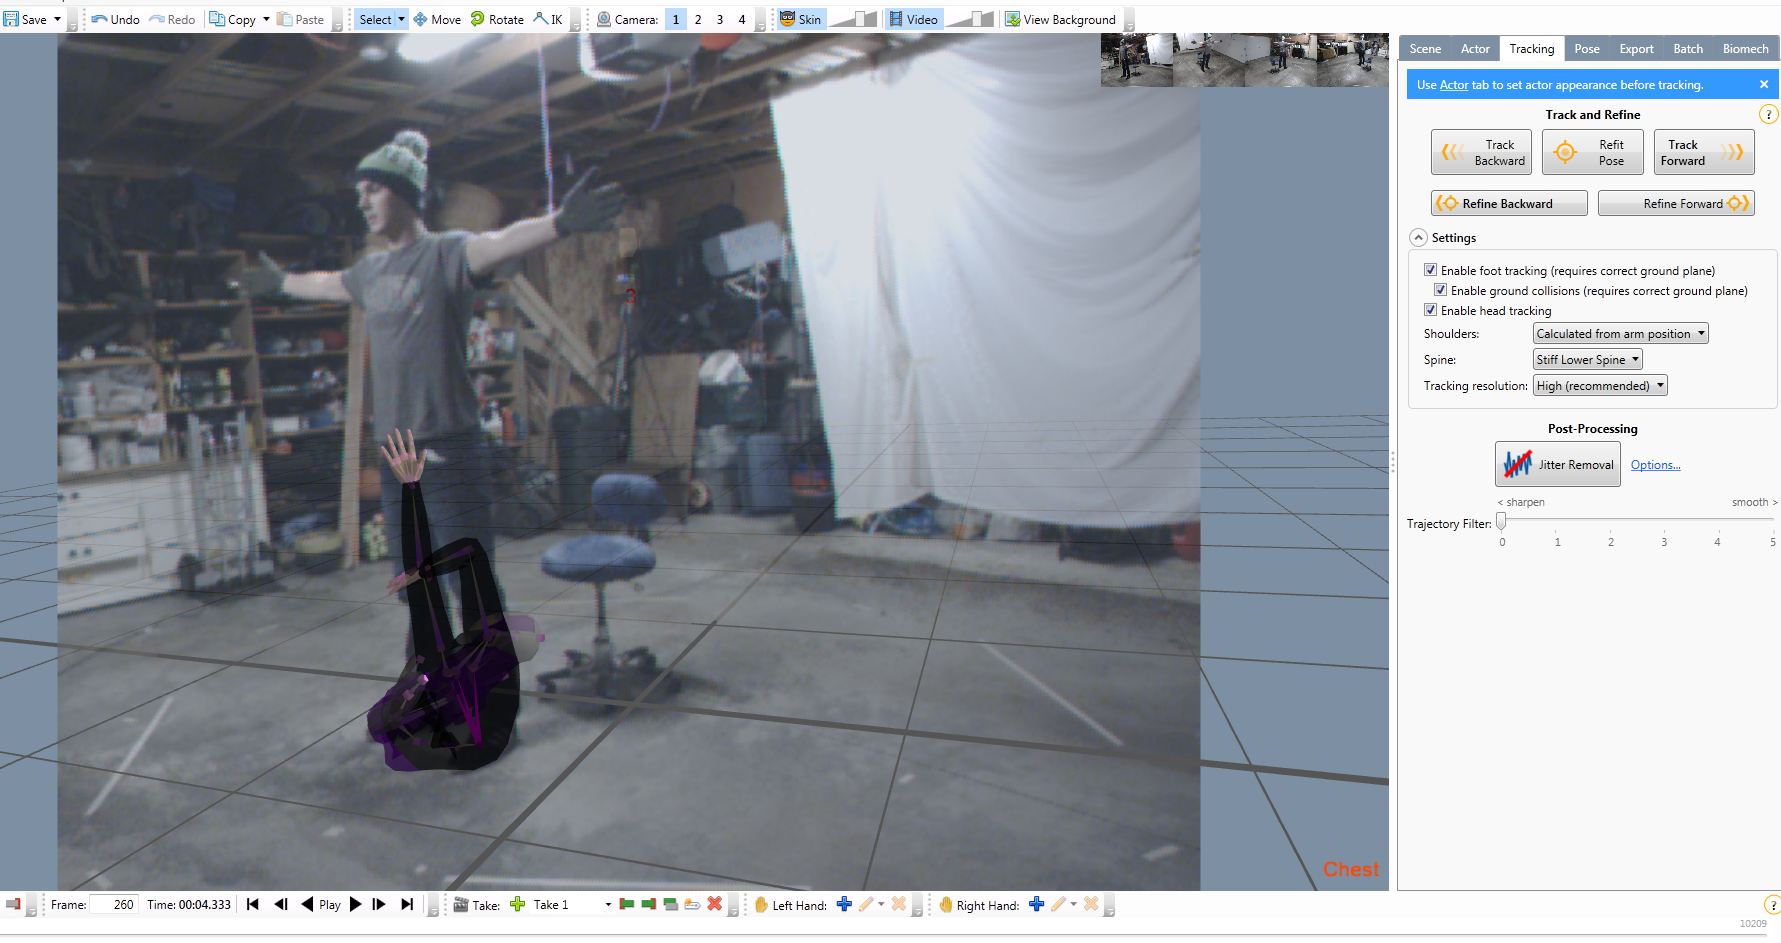Select the Rotate tool in the toolbar
The image size is (1781, 943).
click(x=497, y=19)
